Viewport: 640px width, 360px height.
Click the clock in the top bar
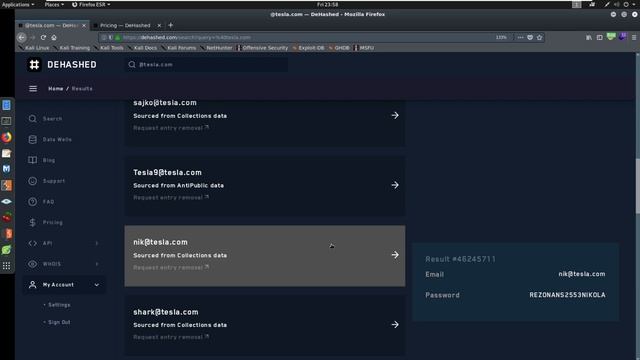(327, 4)
